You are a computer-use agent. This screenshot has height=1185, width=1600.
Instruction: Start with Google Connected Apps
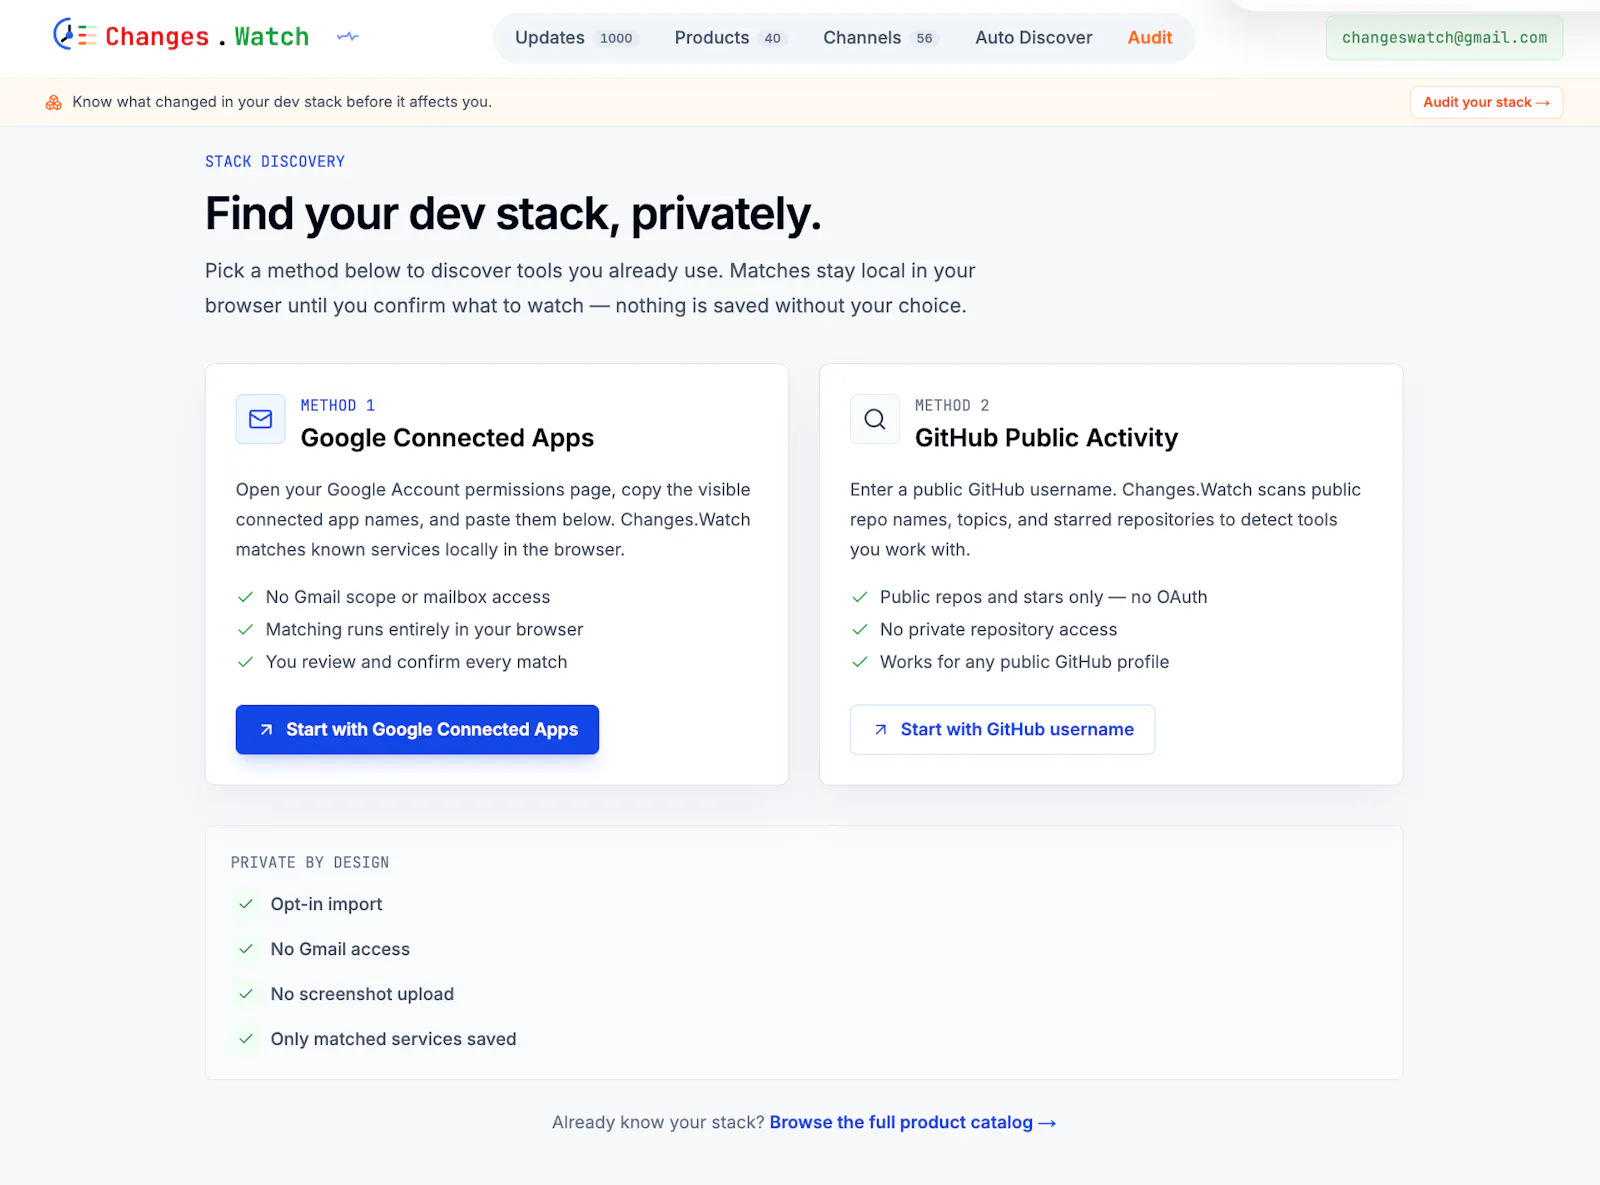coord(417,730)
